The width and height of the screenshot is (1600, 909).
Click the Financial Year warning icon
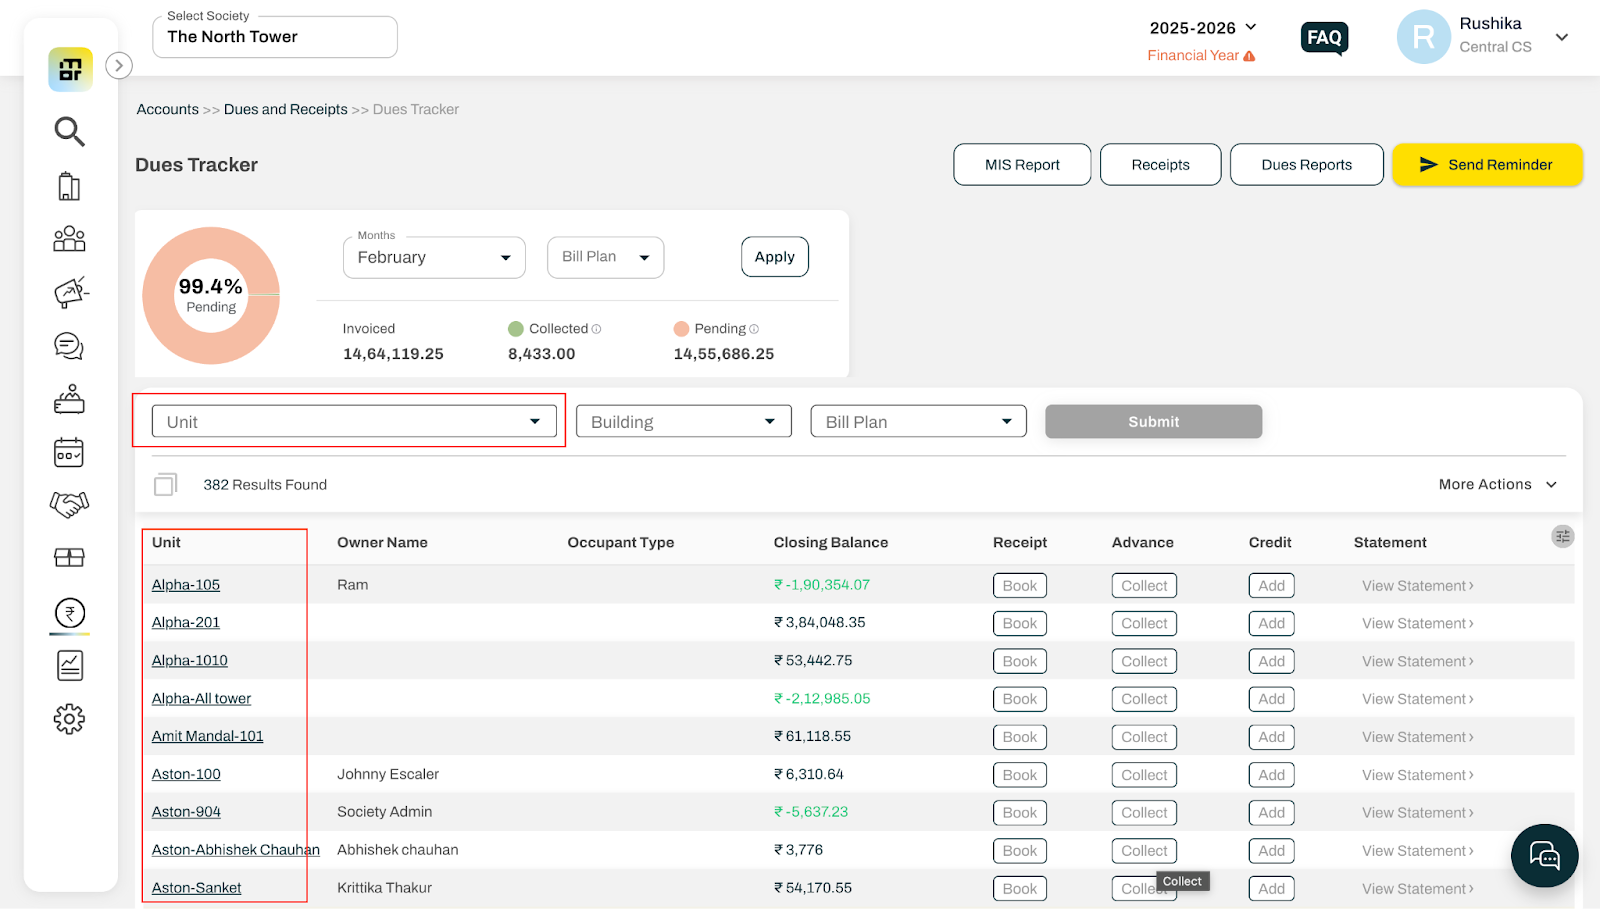[x=1249, y=56]
